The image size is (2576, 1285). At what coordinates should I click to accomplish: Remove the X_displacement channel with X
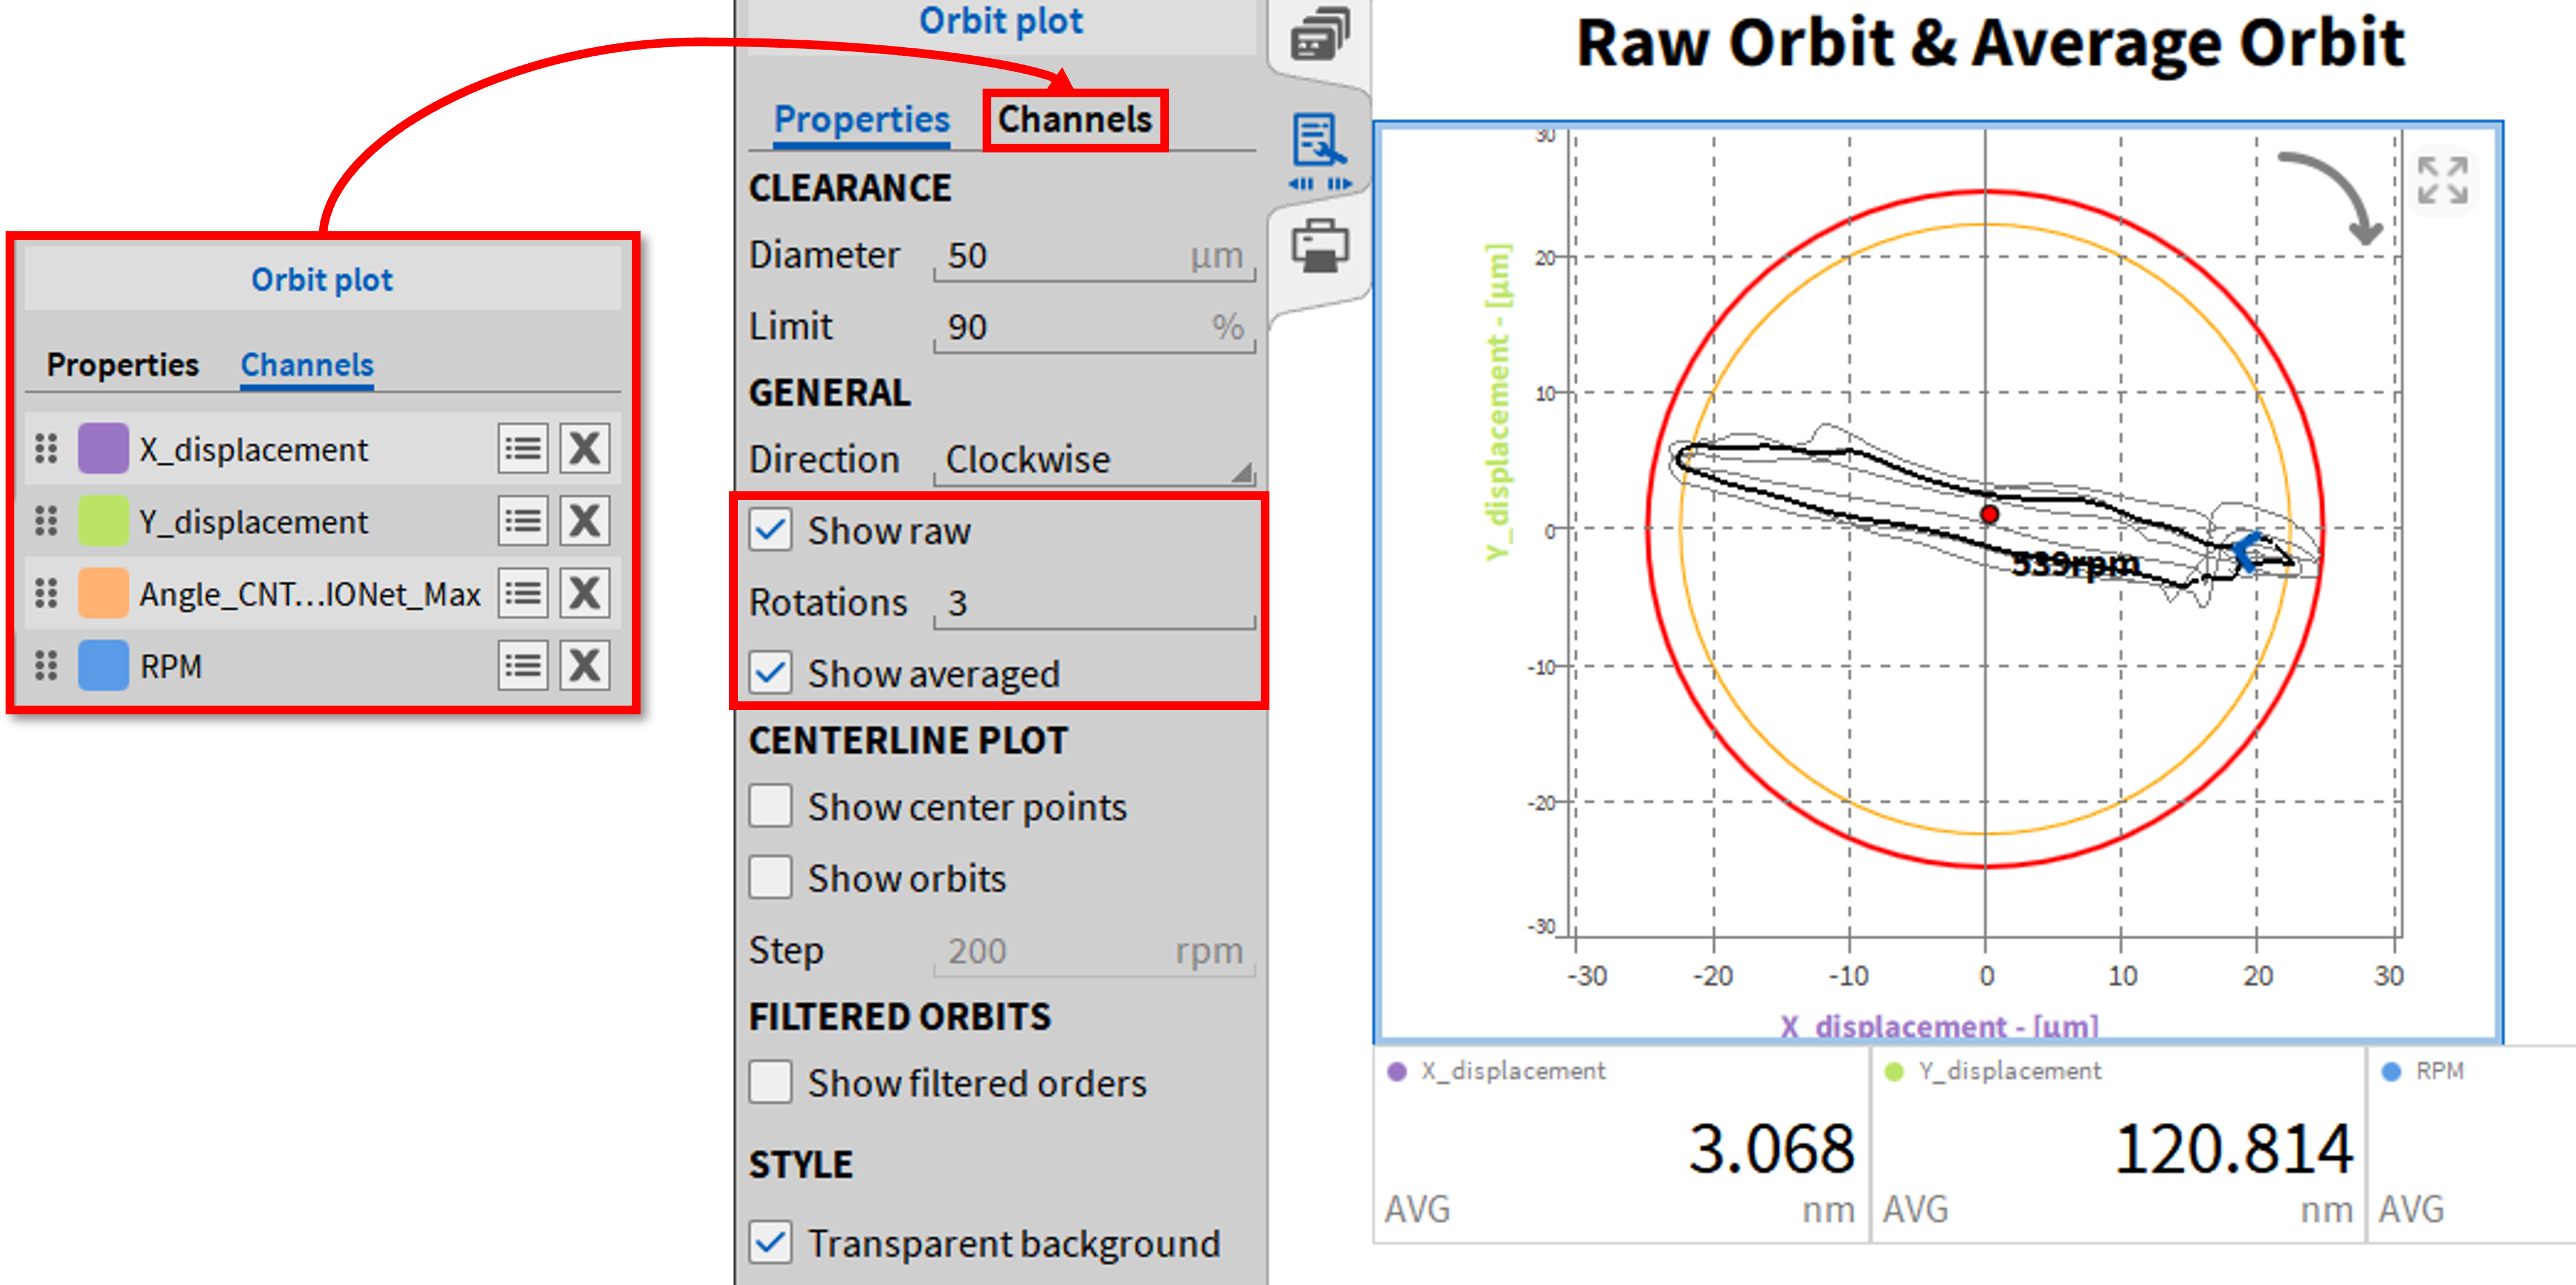pyautogui.click(x=584, y=448)
